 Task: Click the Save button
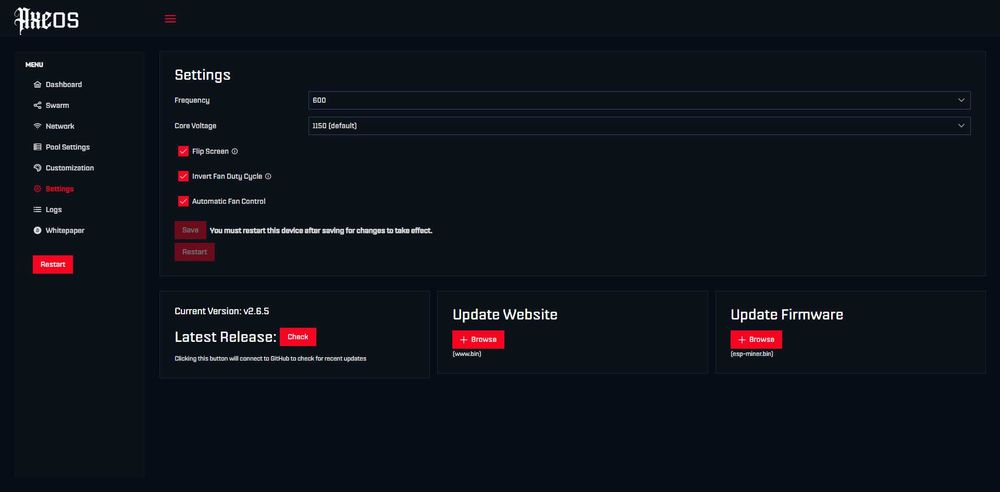click(x=190, y=230)
